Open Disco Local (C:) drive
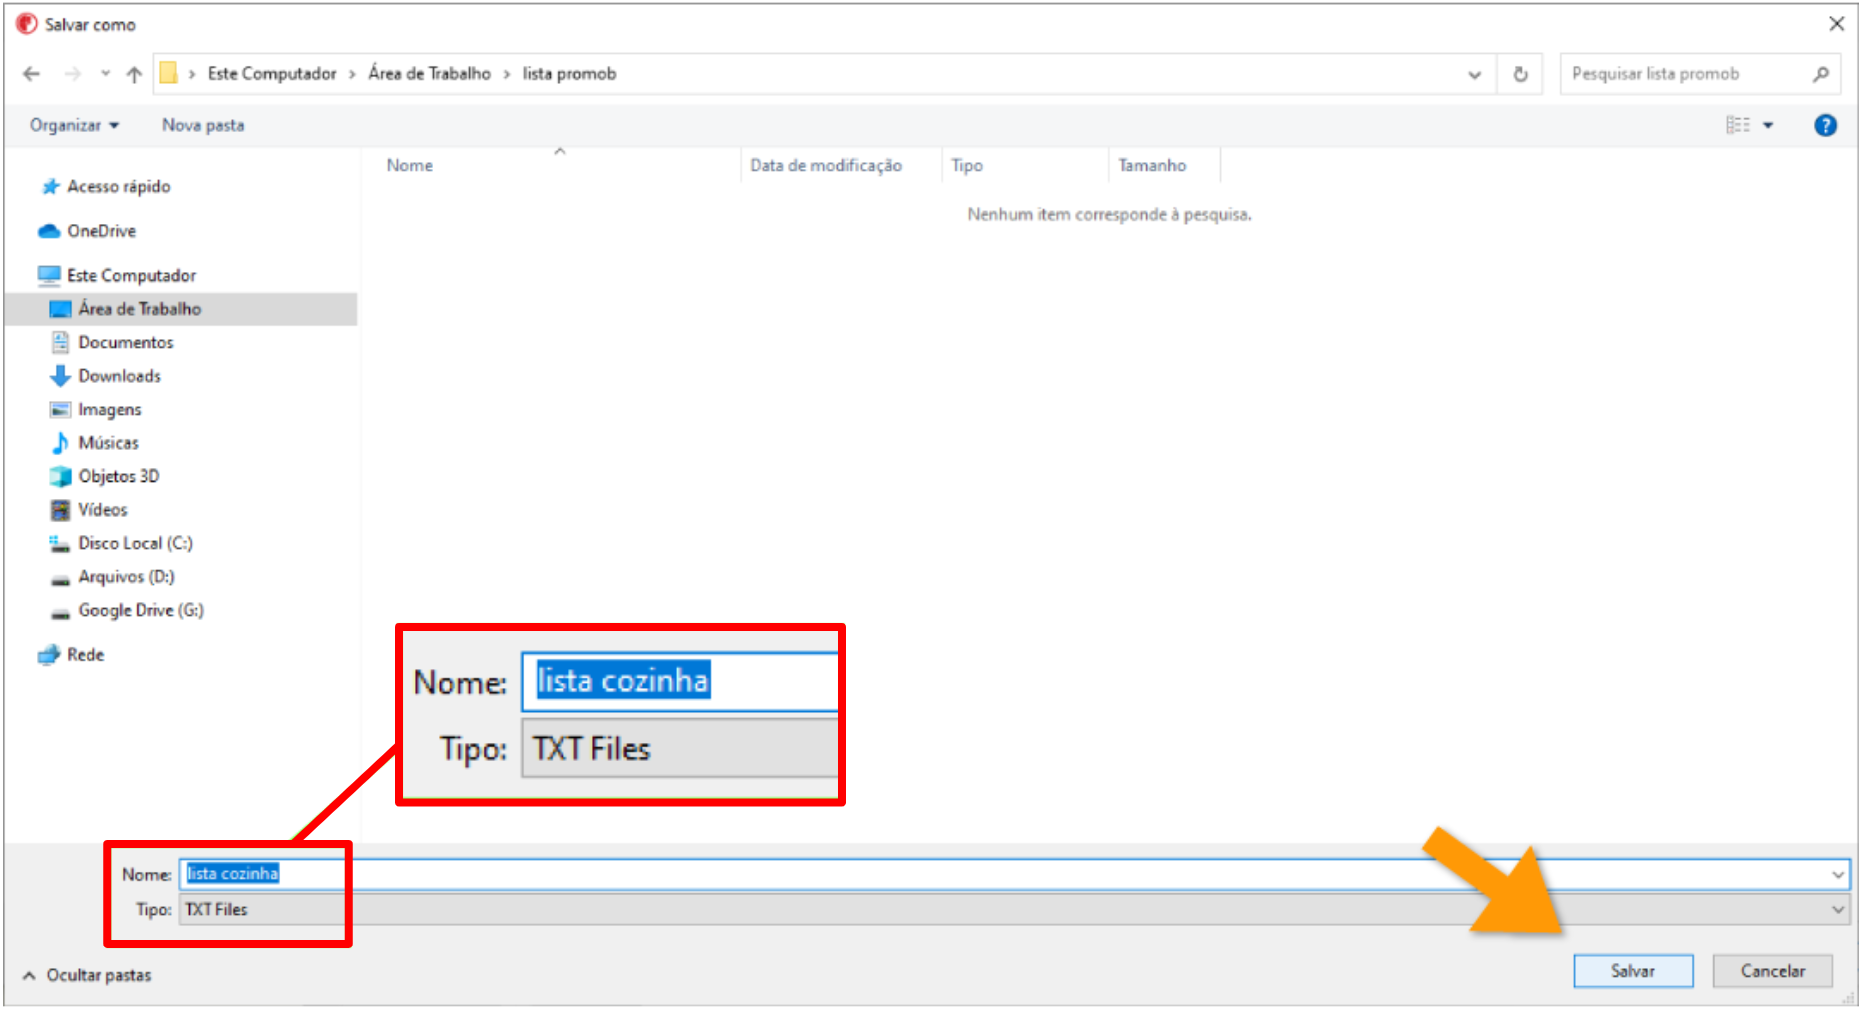Viewport: 1863px width, 1012px height. tap(136, 543)
